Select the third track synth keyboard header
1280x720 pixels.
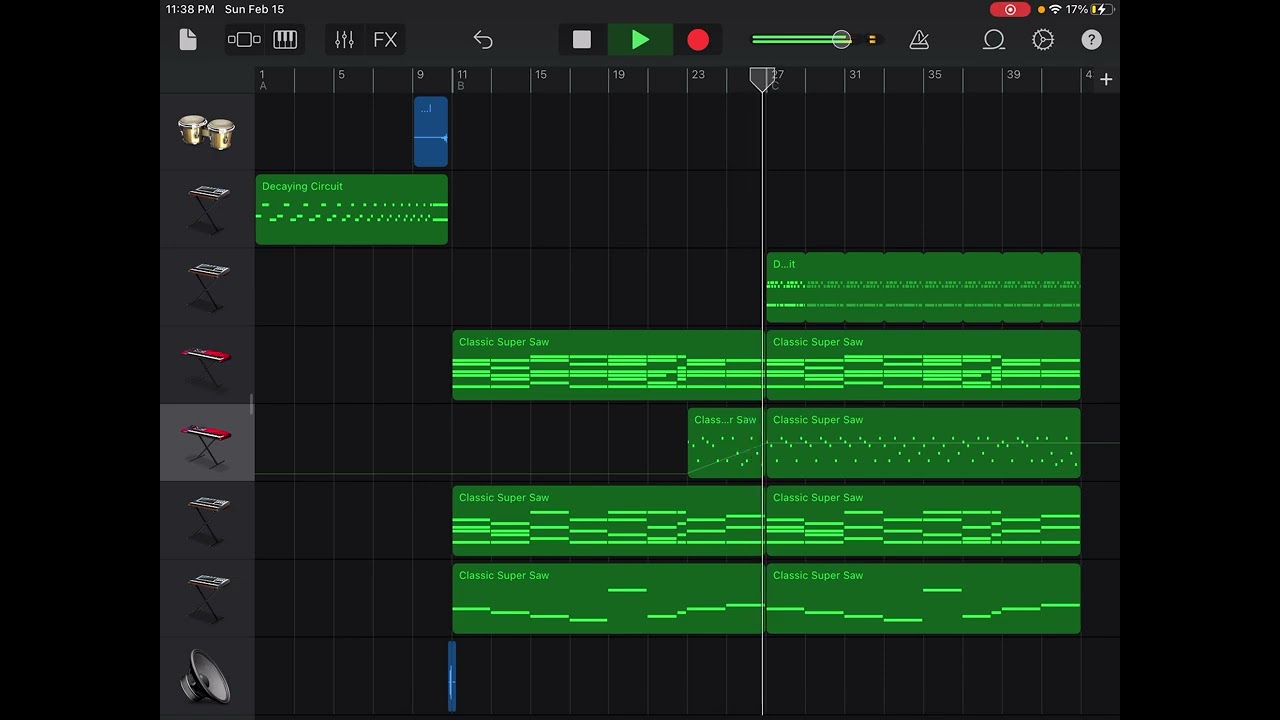(207, 288)
